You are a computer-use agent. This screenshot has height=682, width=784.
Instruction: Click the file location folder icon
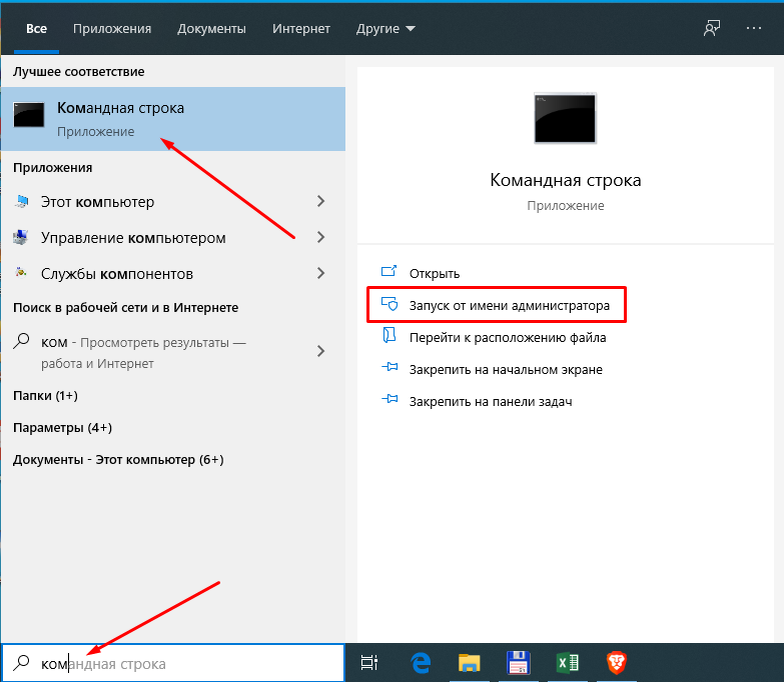(x=389, y=335)
